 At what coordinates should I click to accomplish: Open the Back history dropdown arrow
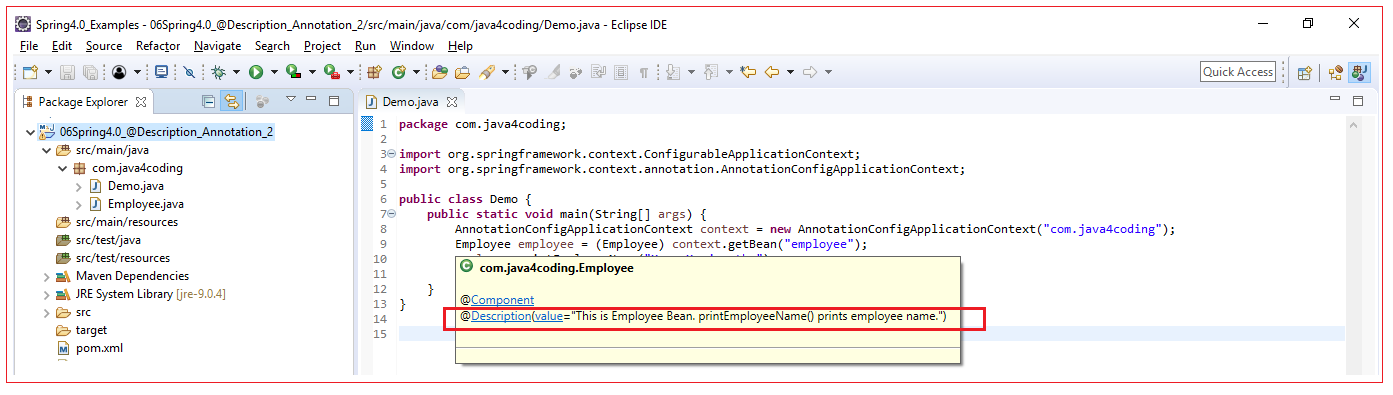(x=790, y=72)
